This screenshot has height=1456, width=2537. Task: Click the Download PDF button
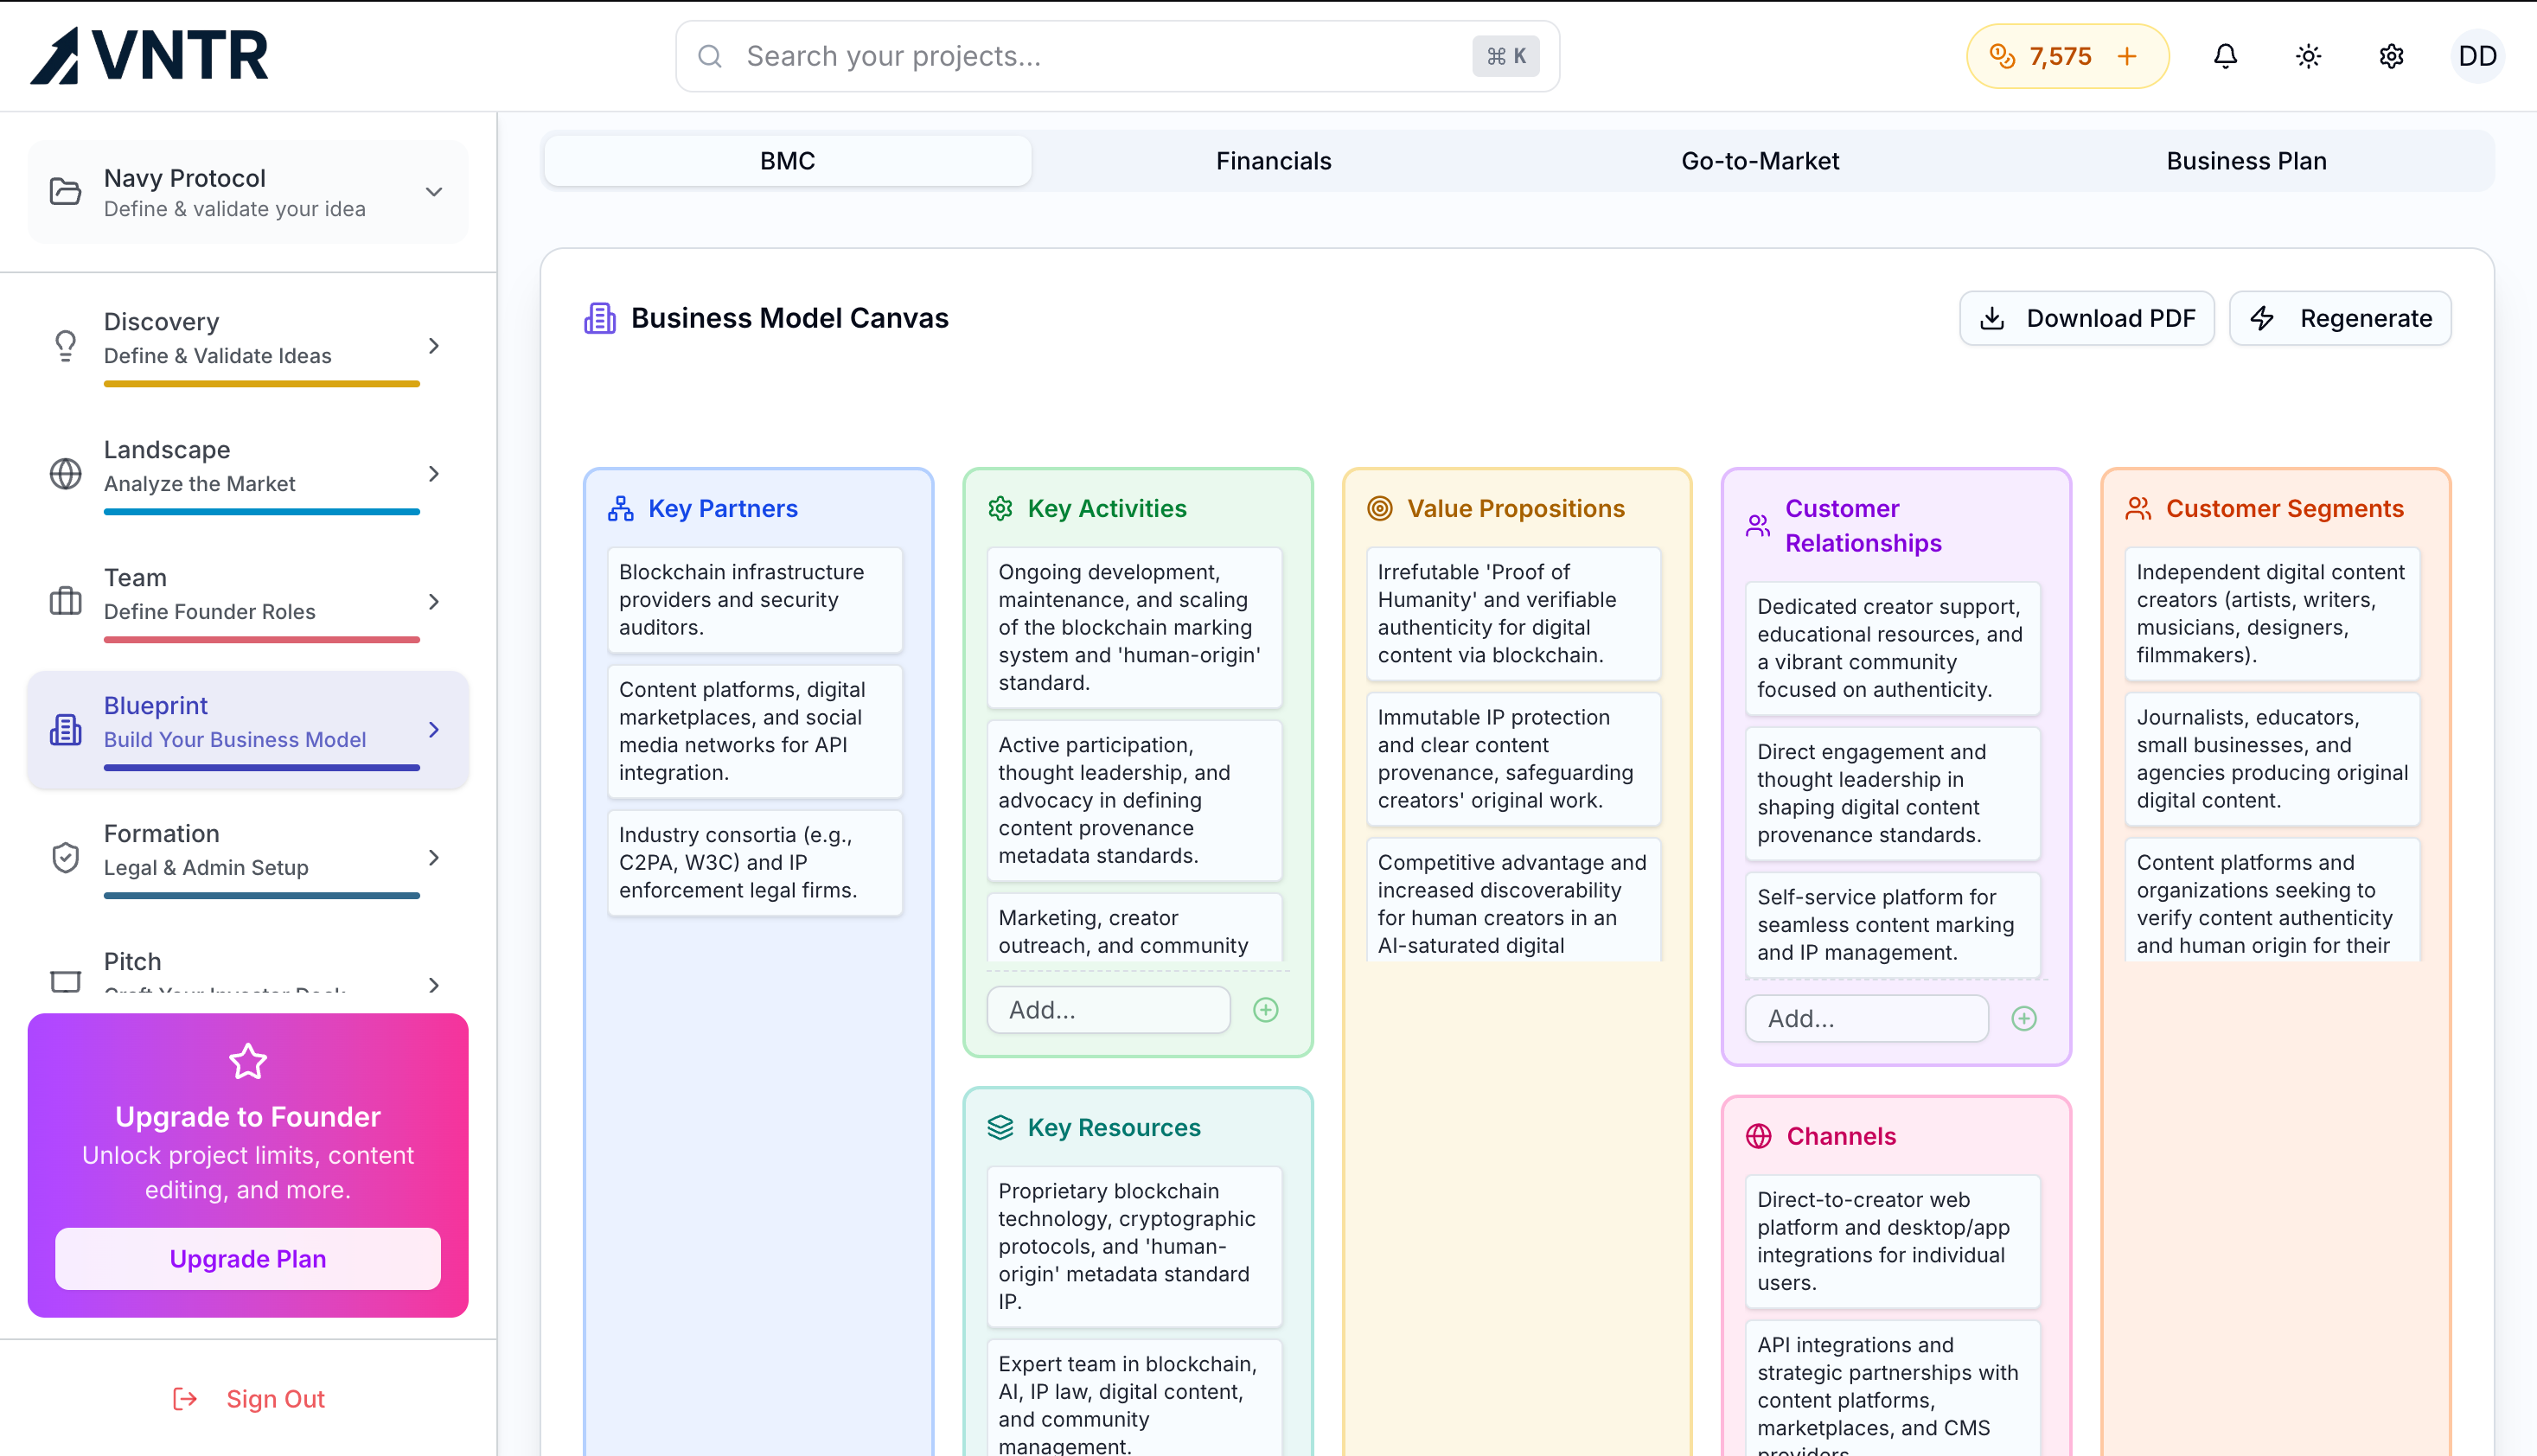pyautogui.click(x=2087, y=318)
